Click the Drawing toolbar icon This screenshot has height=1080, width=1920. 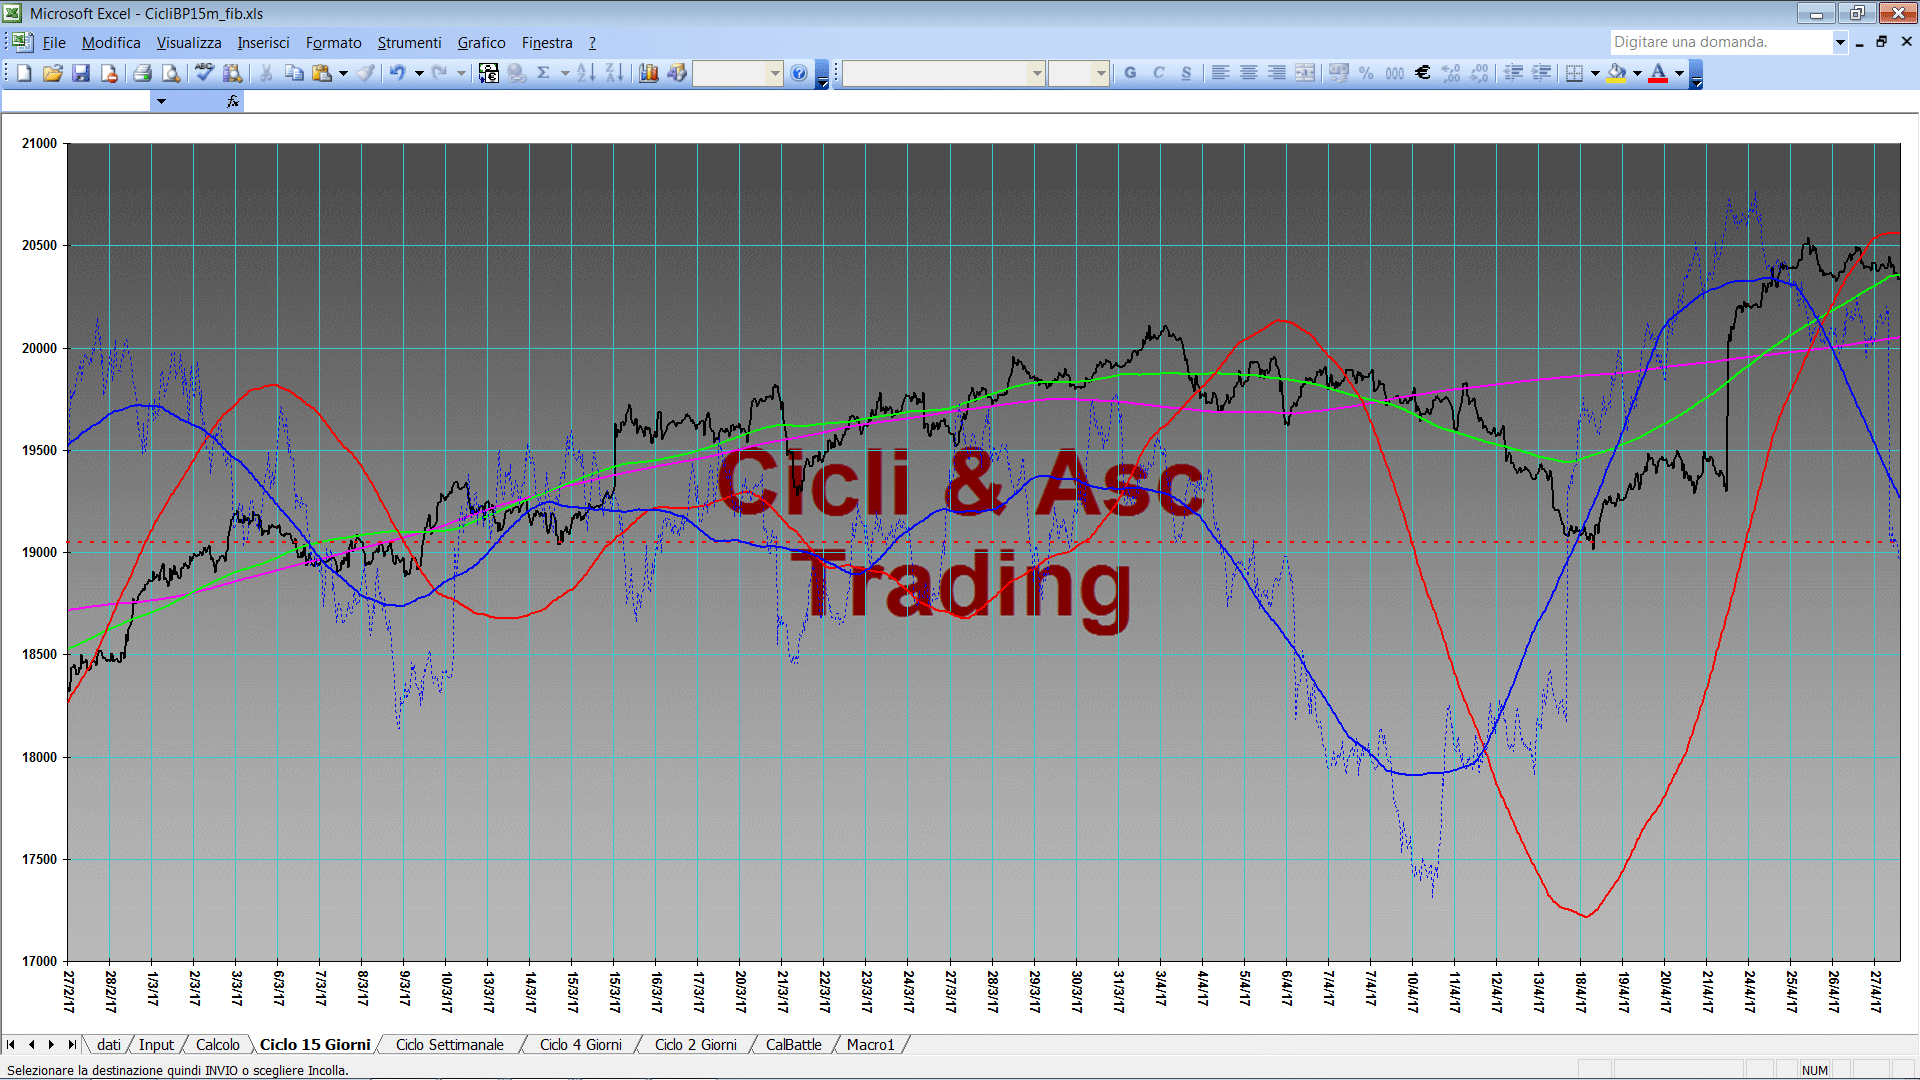pyautogui.click(x=676, y=73)
